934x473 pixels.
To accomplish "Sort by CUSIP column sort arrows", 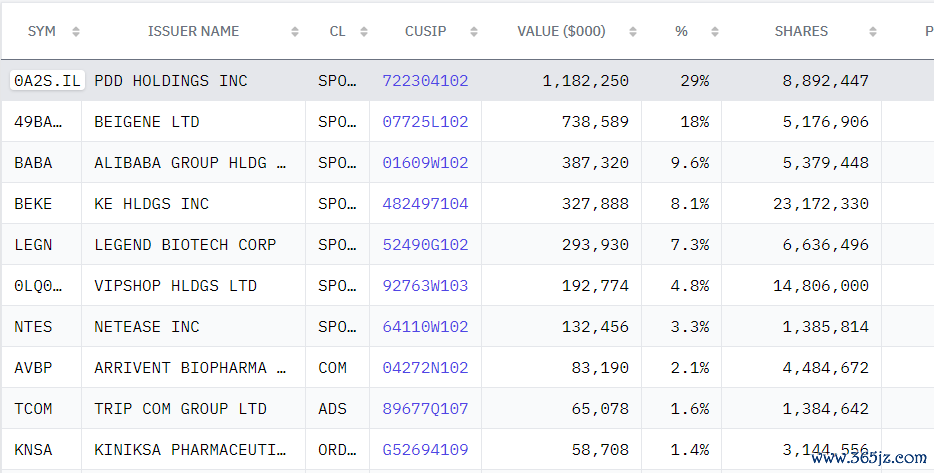I will pyautogui.click(x=474, y=32).
